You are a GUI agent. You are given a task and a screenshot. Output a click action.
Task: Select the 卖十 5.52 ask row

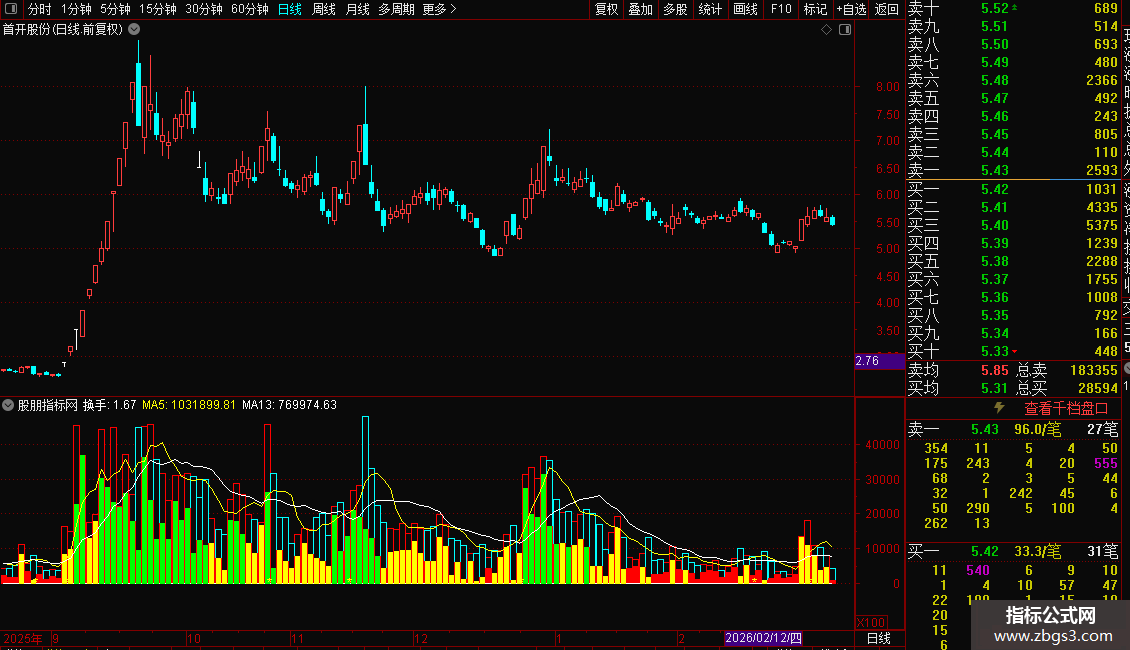click(1013, 9)
